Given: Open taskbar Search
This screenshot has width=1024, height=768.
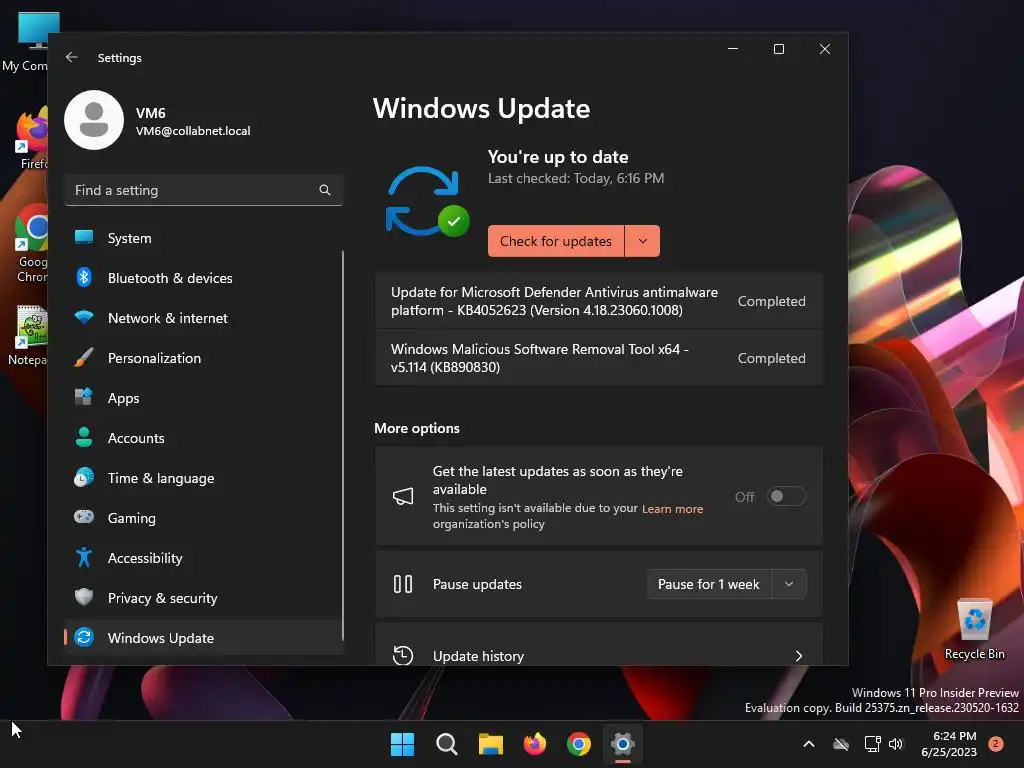Looking at the screenshot, I should (447, 744).
